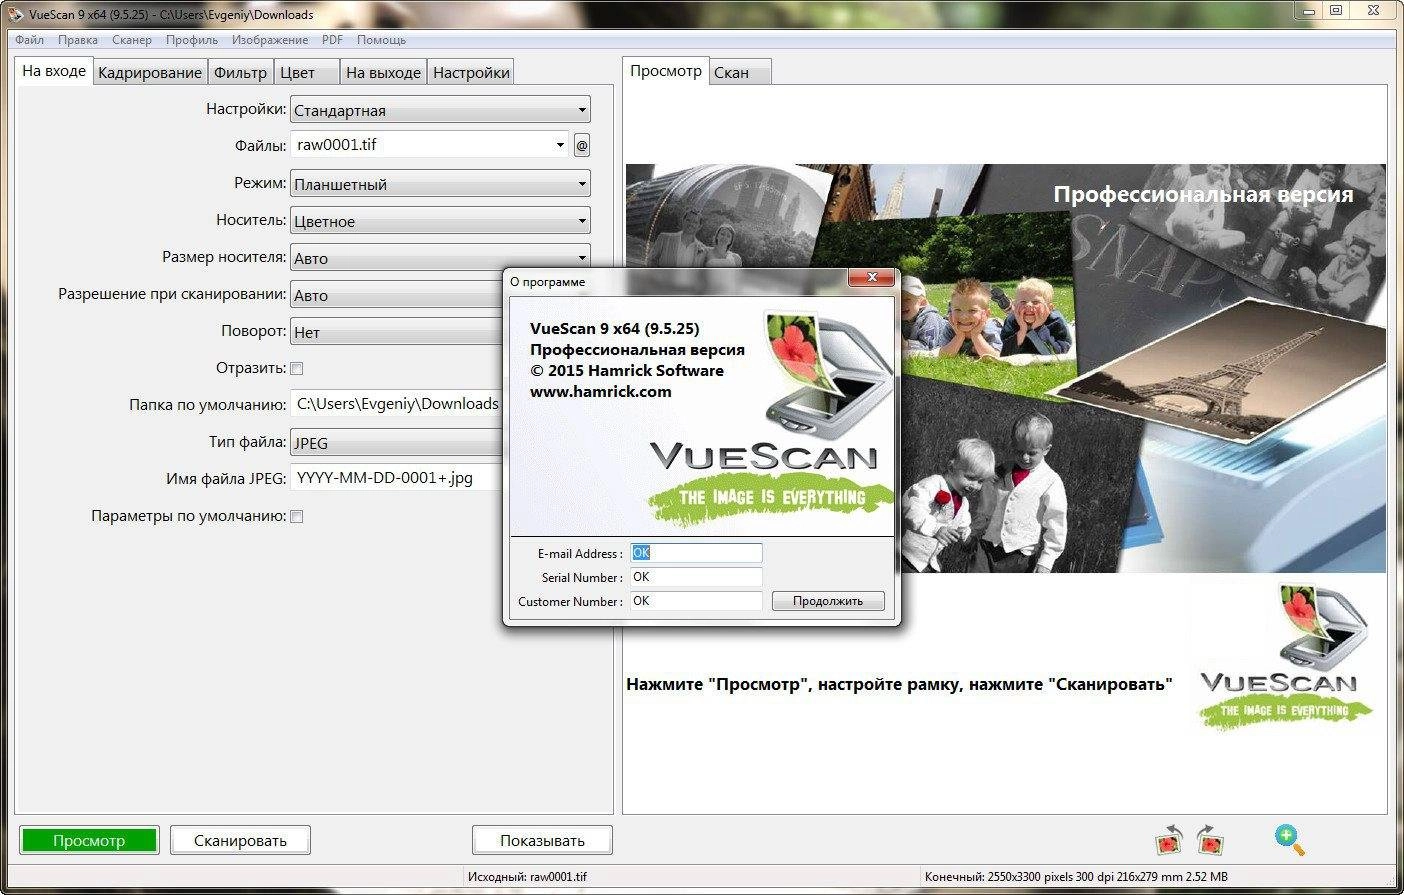This screenshot has width=1404, height=895.
Task: Click the rotate left image icon
Action: tap(1169, 840)
